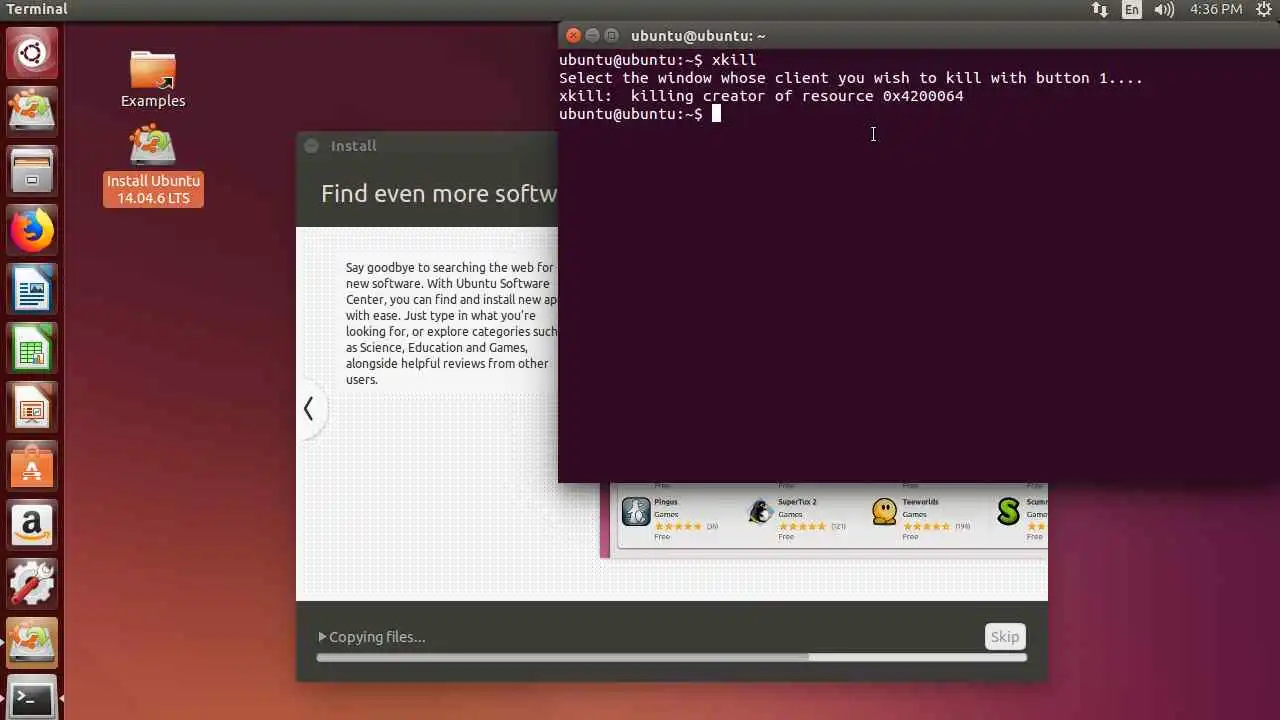The height and width of the screenshot is (720, 1280).
Task: Click the terminal prompt input line
Action: (x=640, y=114)
